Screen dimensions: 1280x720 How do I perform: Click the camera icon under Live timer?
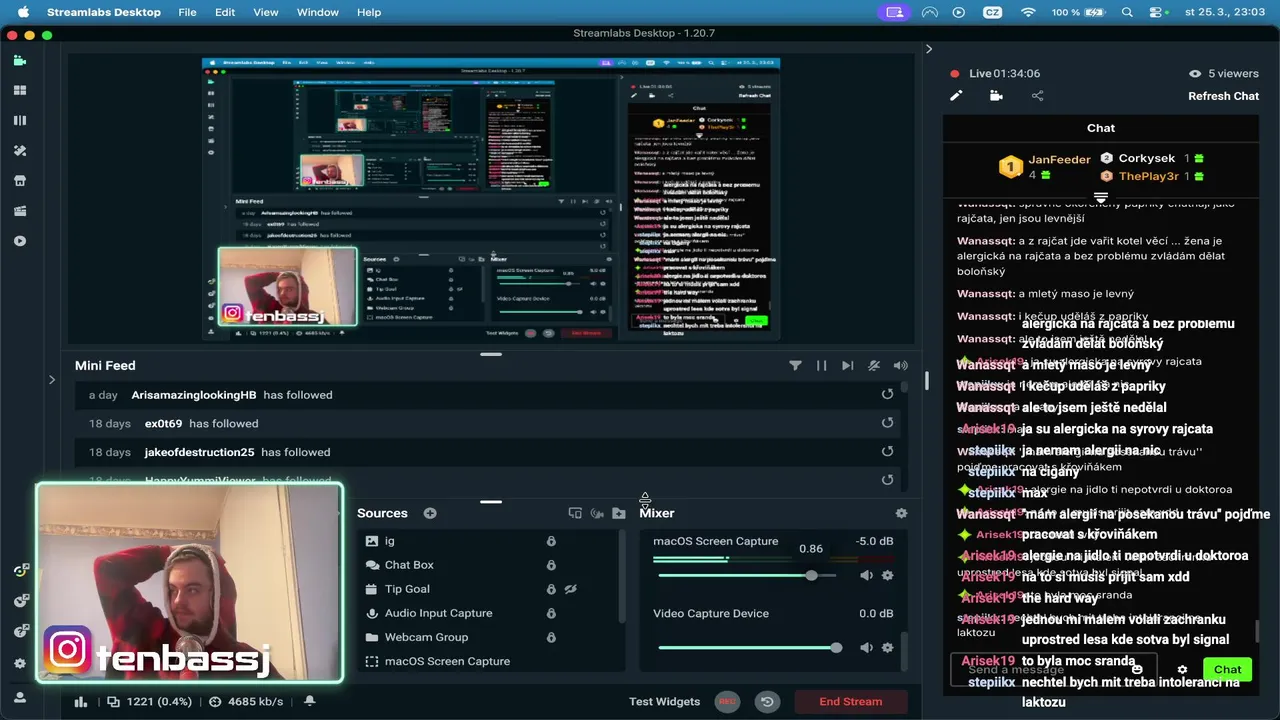pos(996,96)
